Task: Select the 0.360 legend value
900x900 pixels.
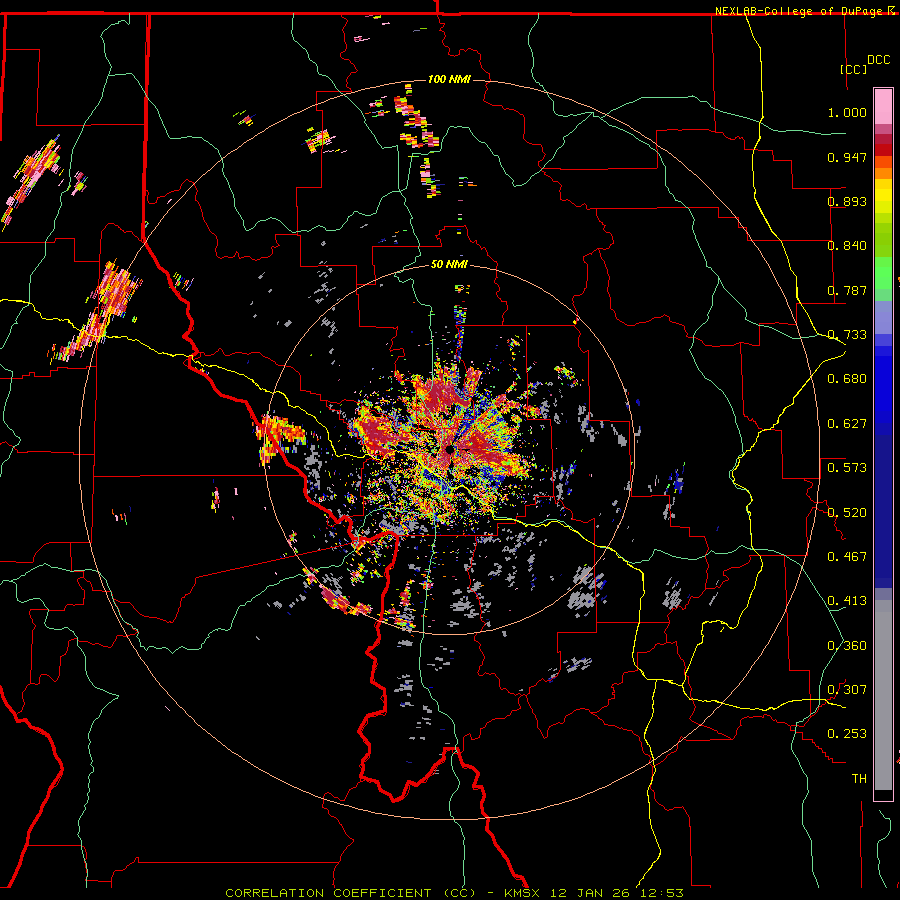Action: click(847, 646)
